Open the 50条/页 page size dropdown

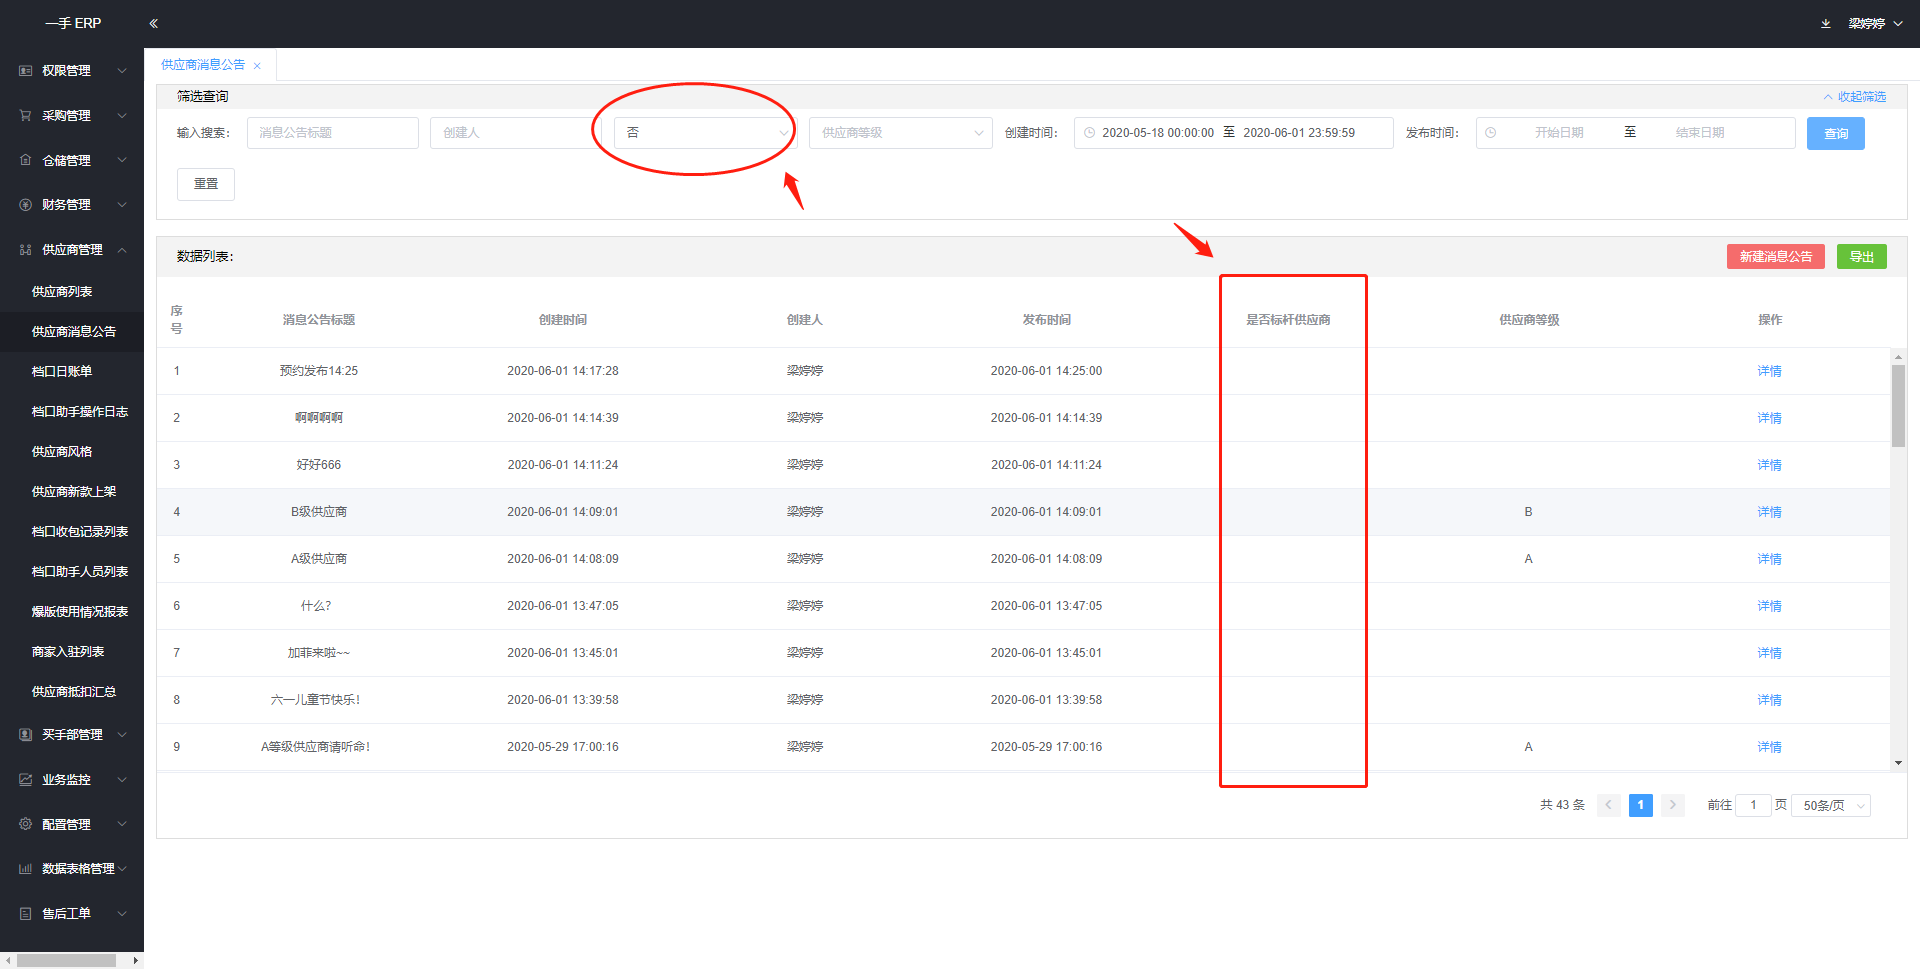tap(1832, 806)
